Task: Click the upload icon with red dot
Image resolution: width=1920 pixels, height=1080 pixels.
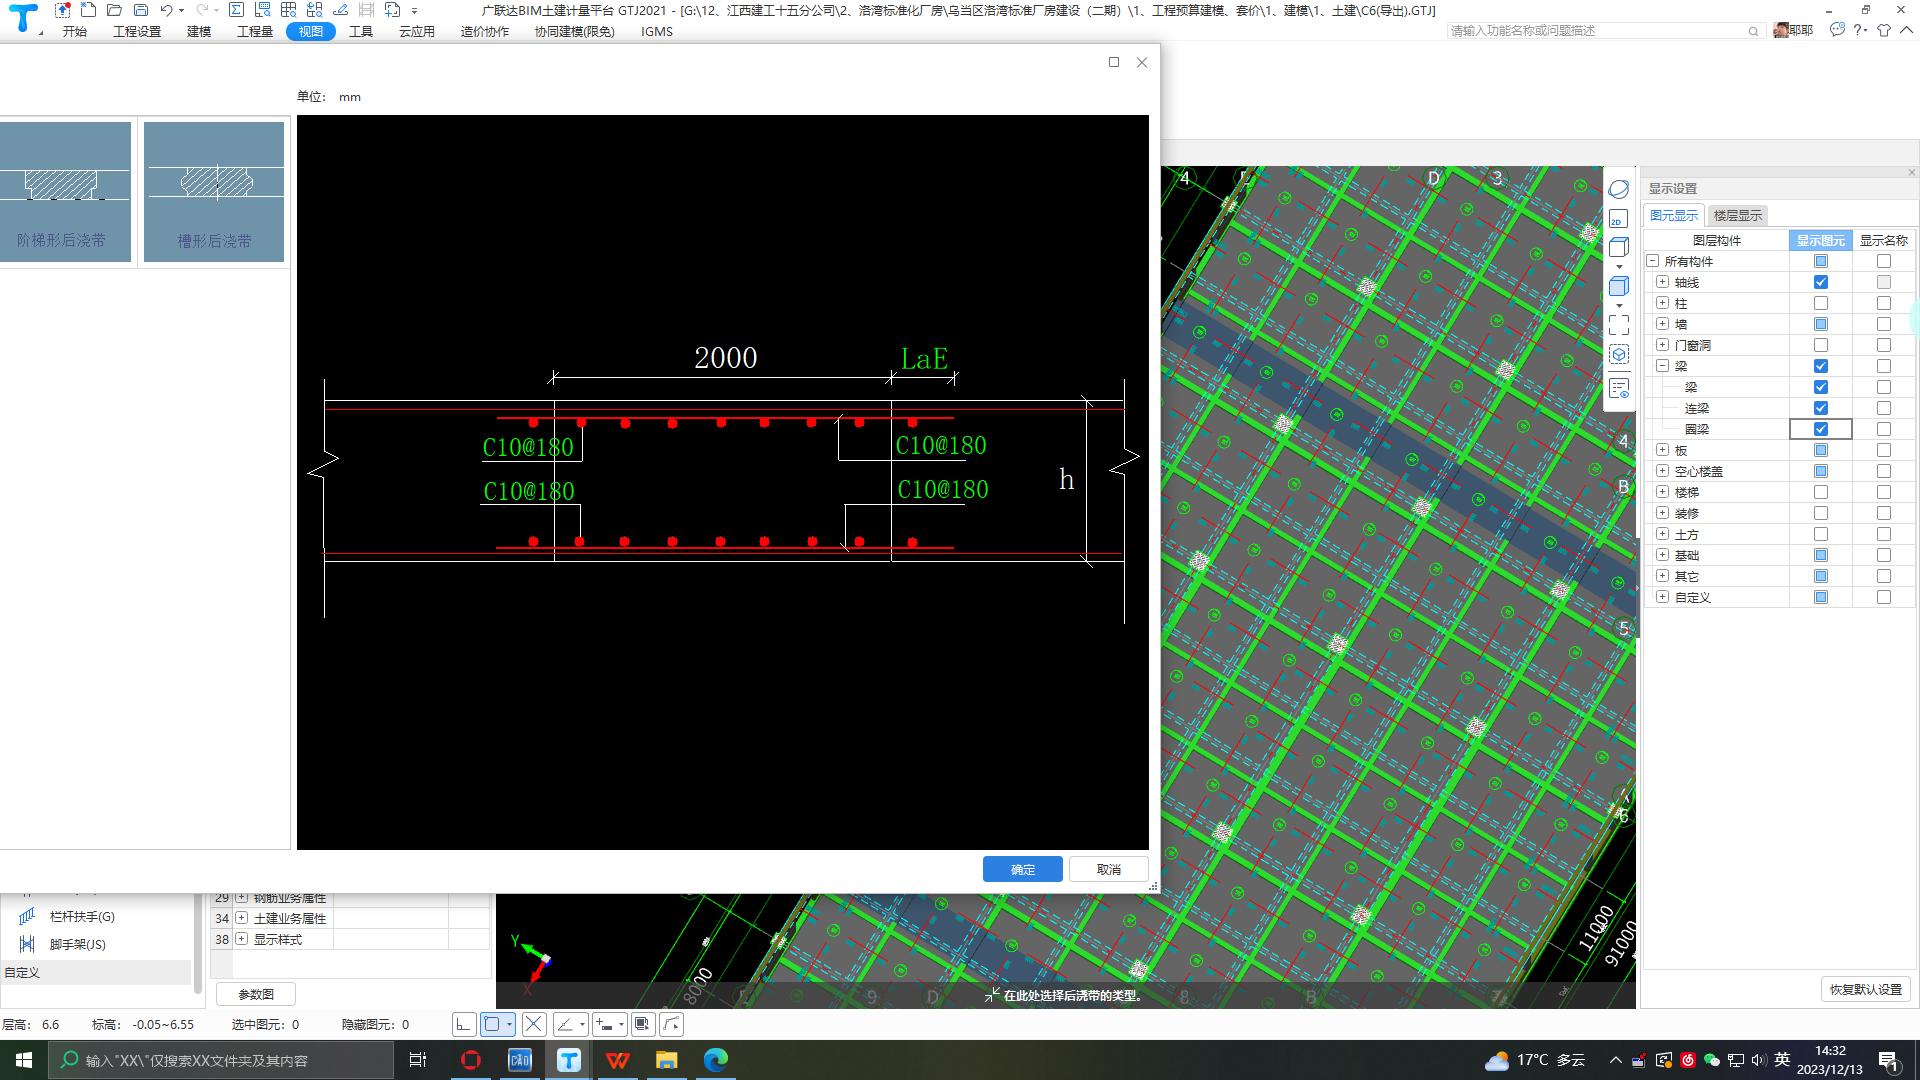Action: tap(62, 10)
